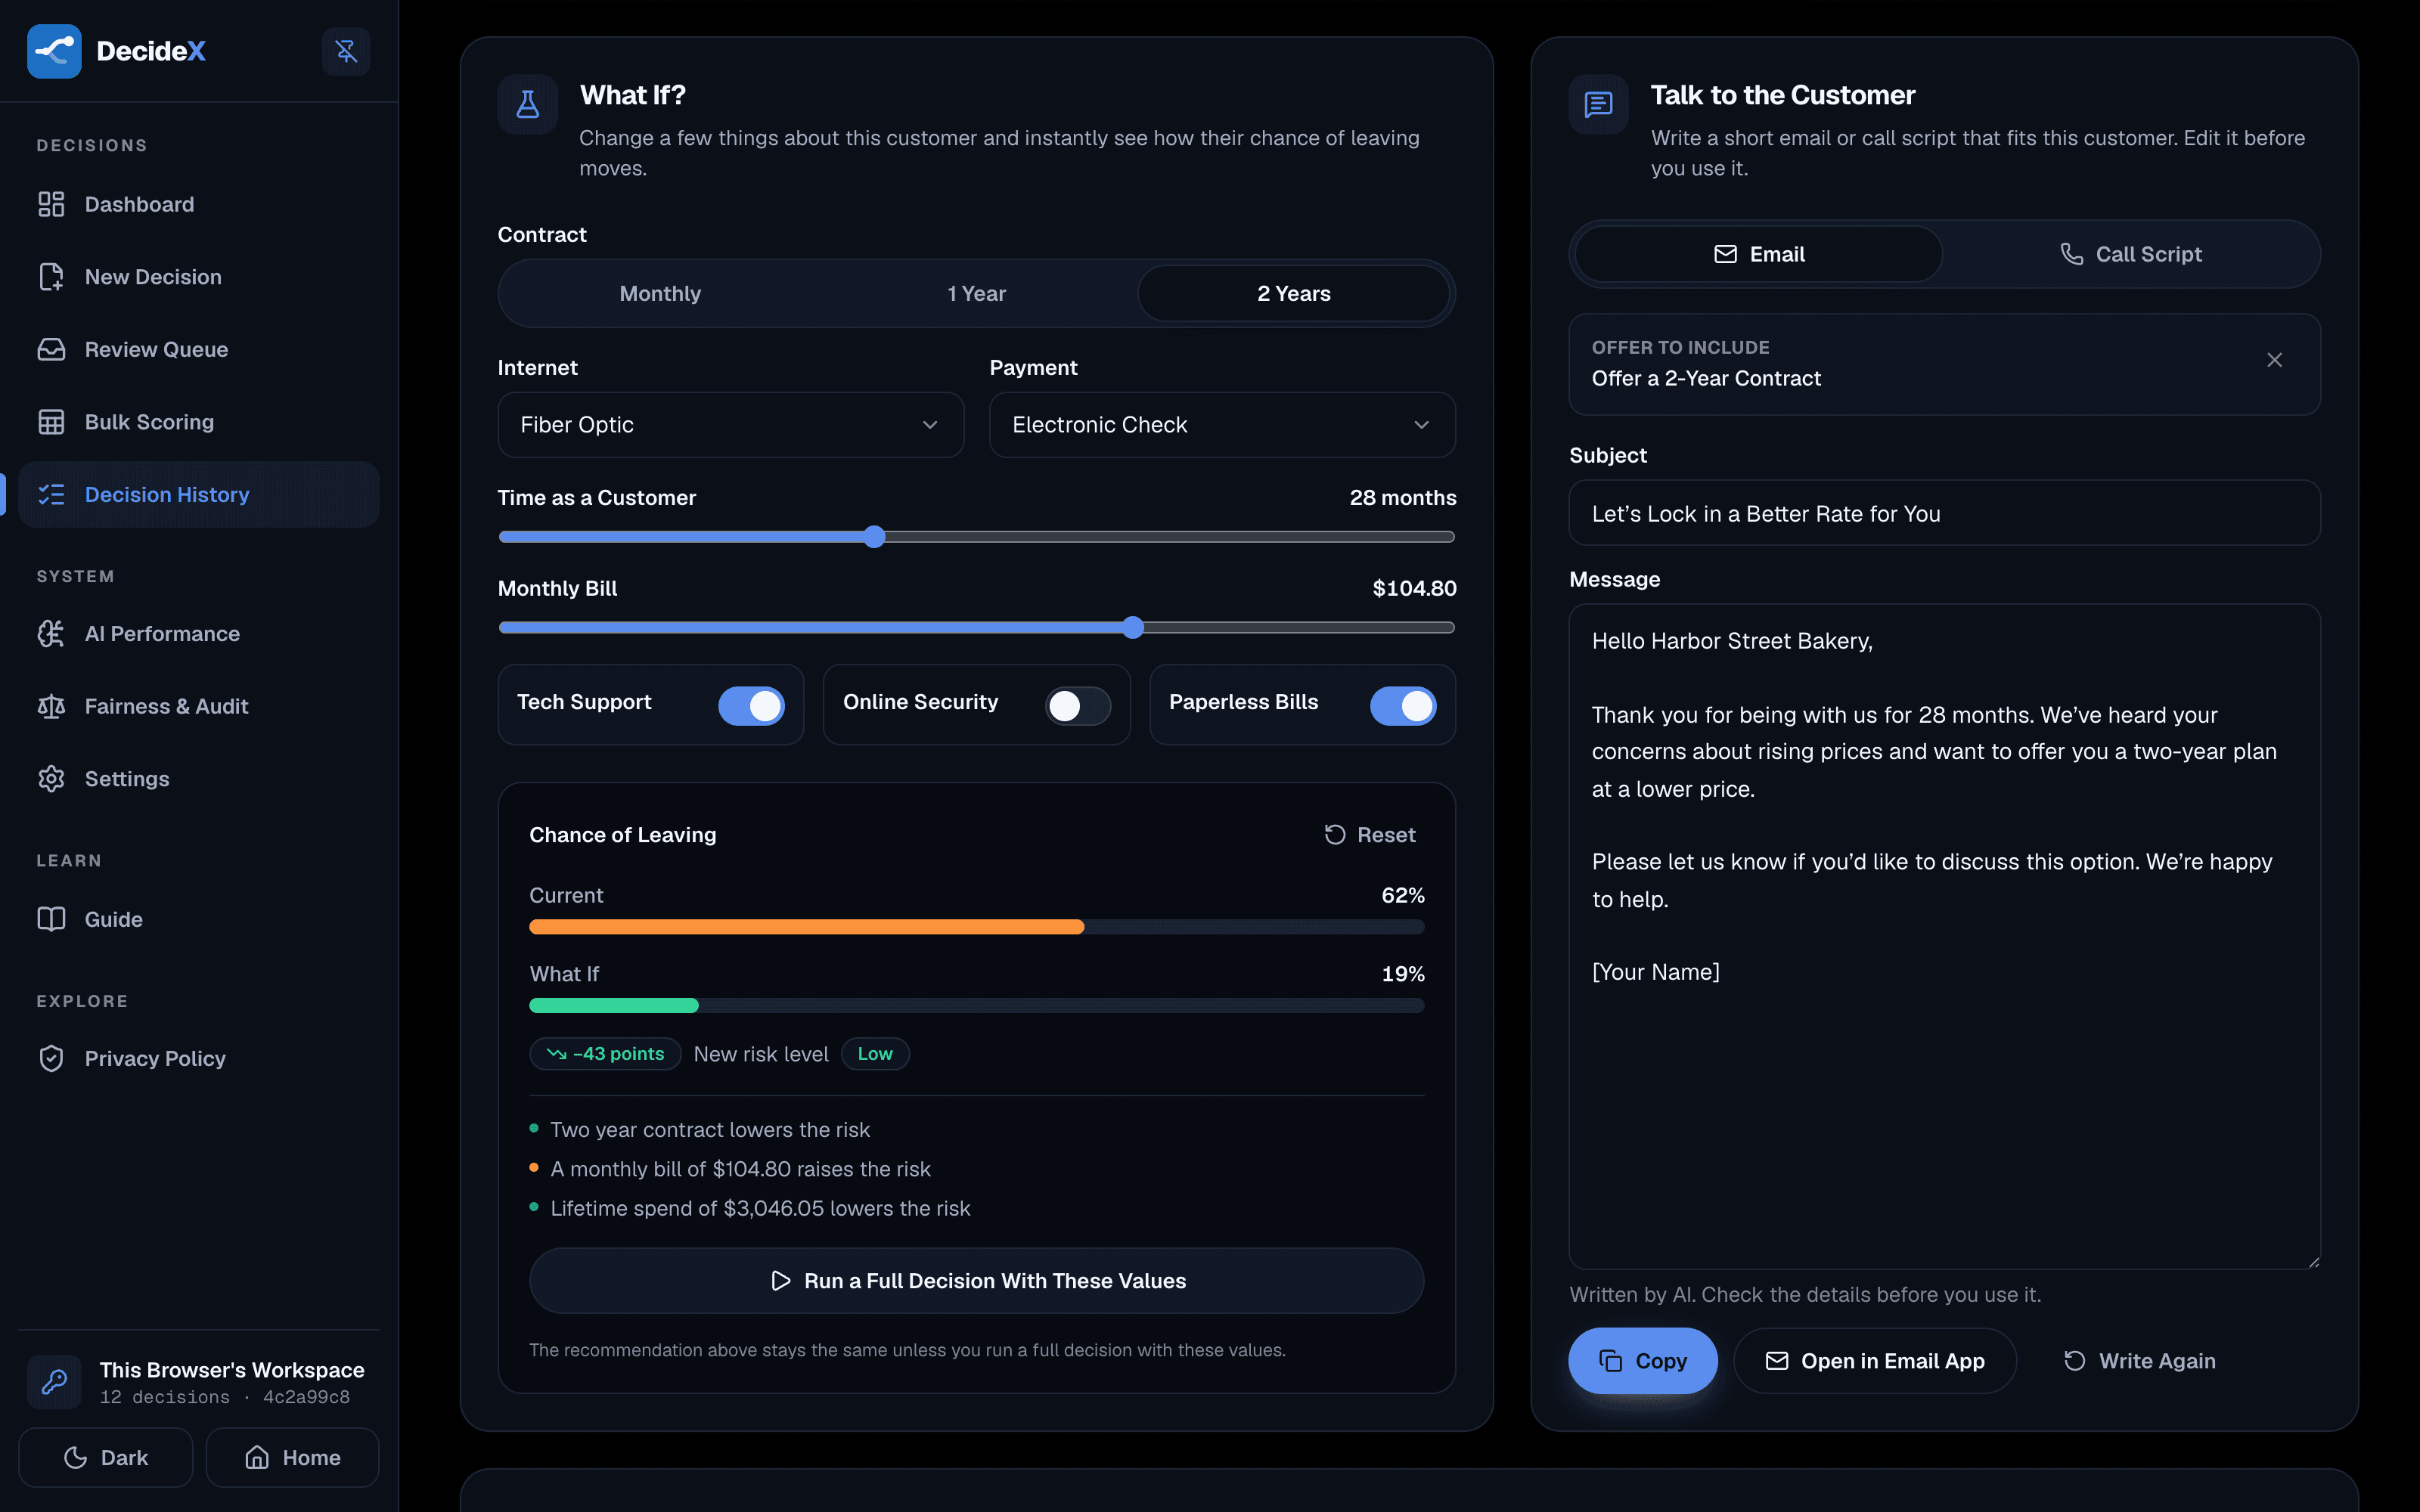Switch theme with Dark button

[x=106, y=1457]
